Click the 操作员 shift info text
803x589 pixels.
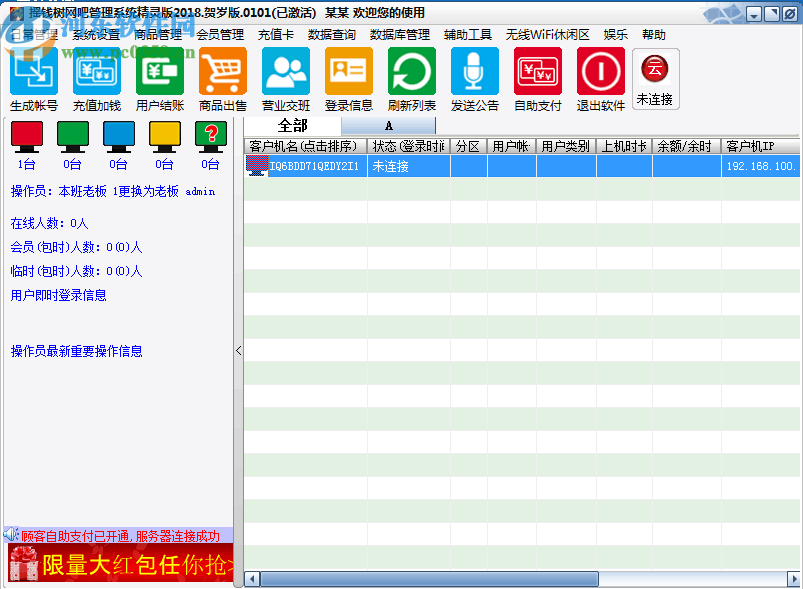[x=113, y=192]
